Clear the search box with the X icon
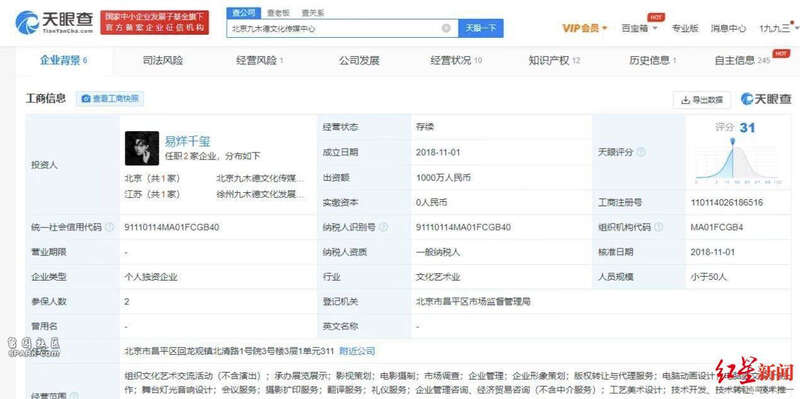The height and width of the screenshot is (399, 800). pos(446,29)
